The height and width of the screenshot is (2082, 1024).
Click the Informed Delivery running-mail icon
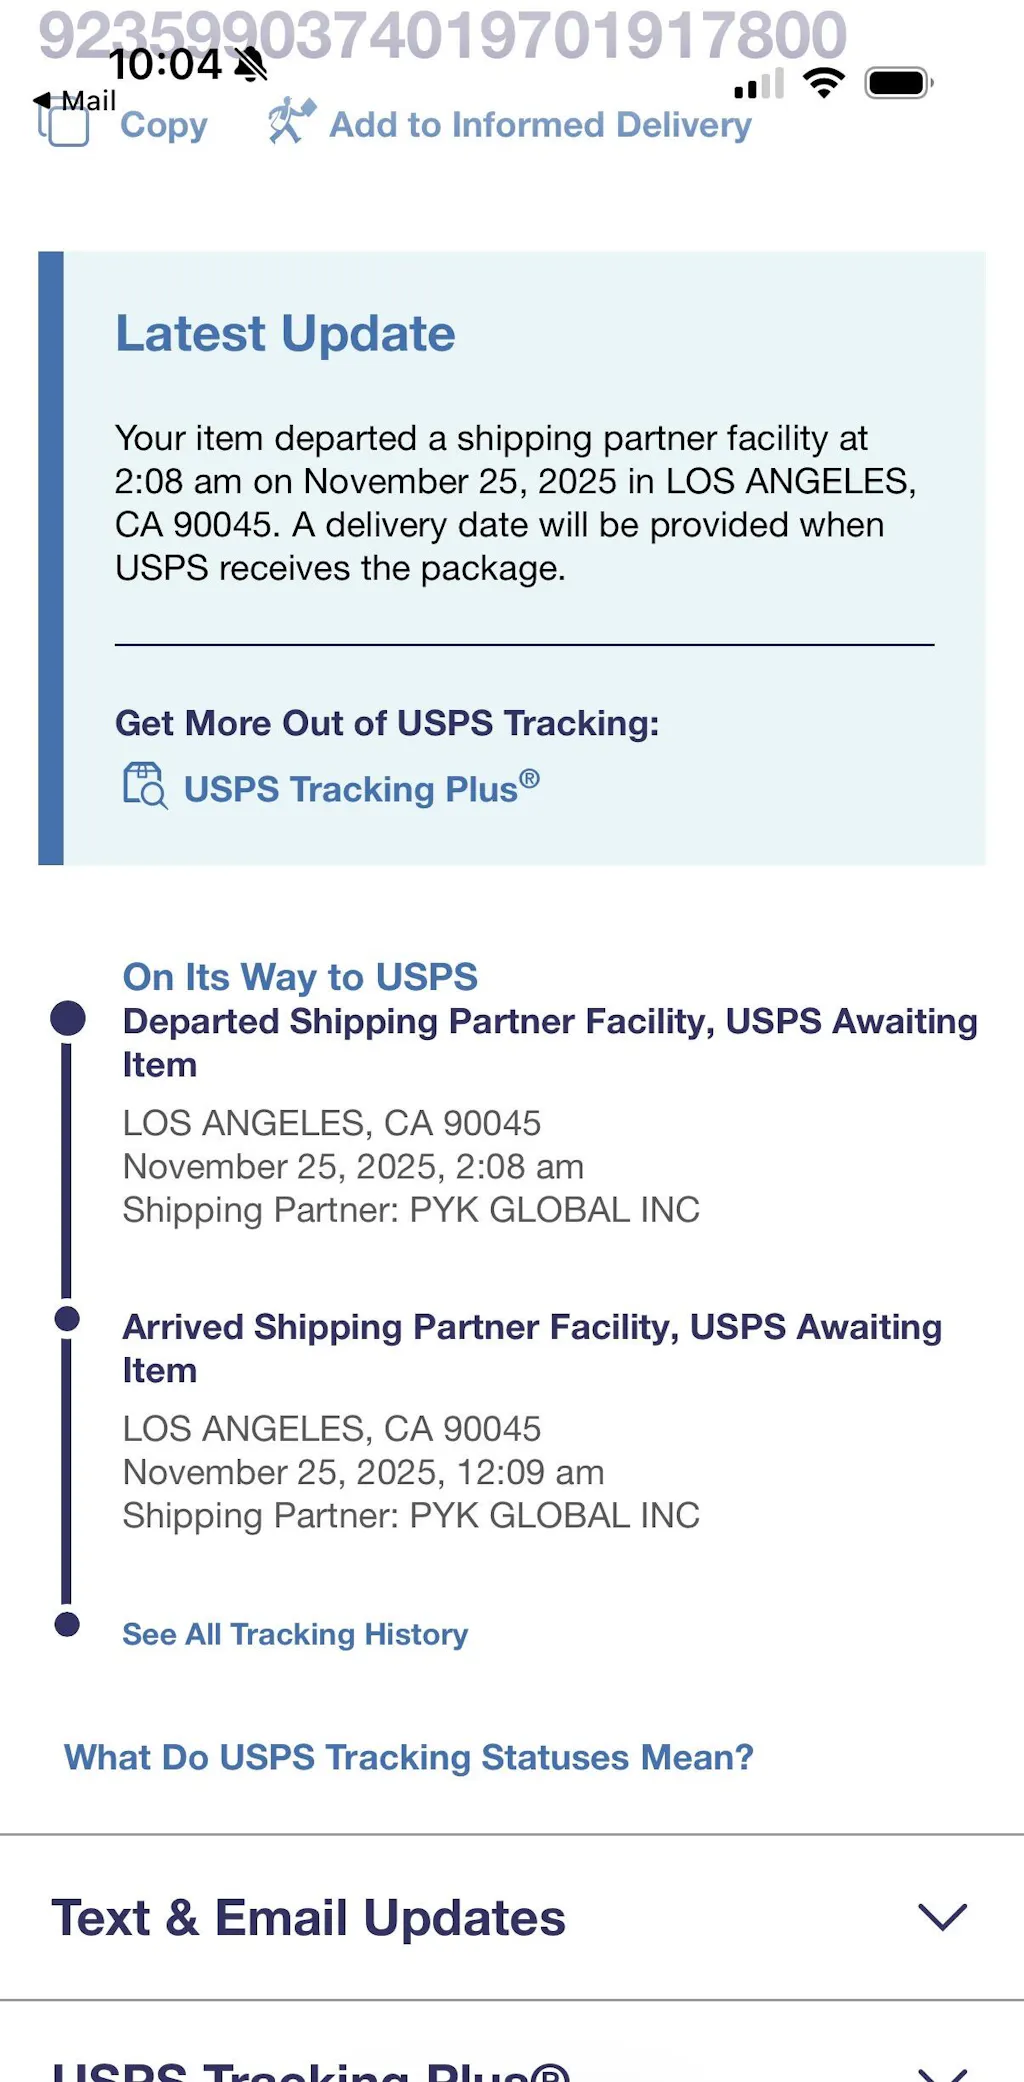coord(291,122)
